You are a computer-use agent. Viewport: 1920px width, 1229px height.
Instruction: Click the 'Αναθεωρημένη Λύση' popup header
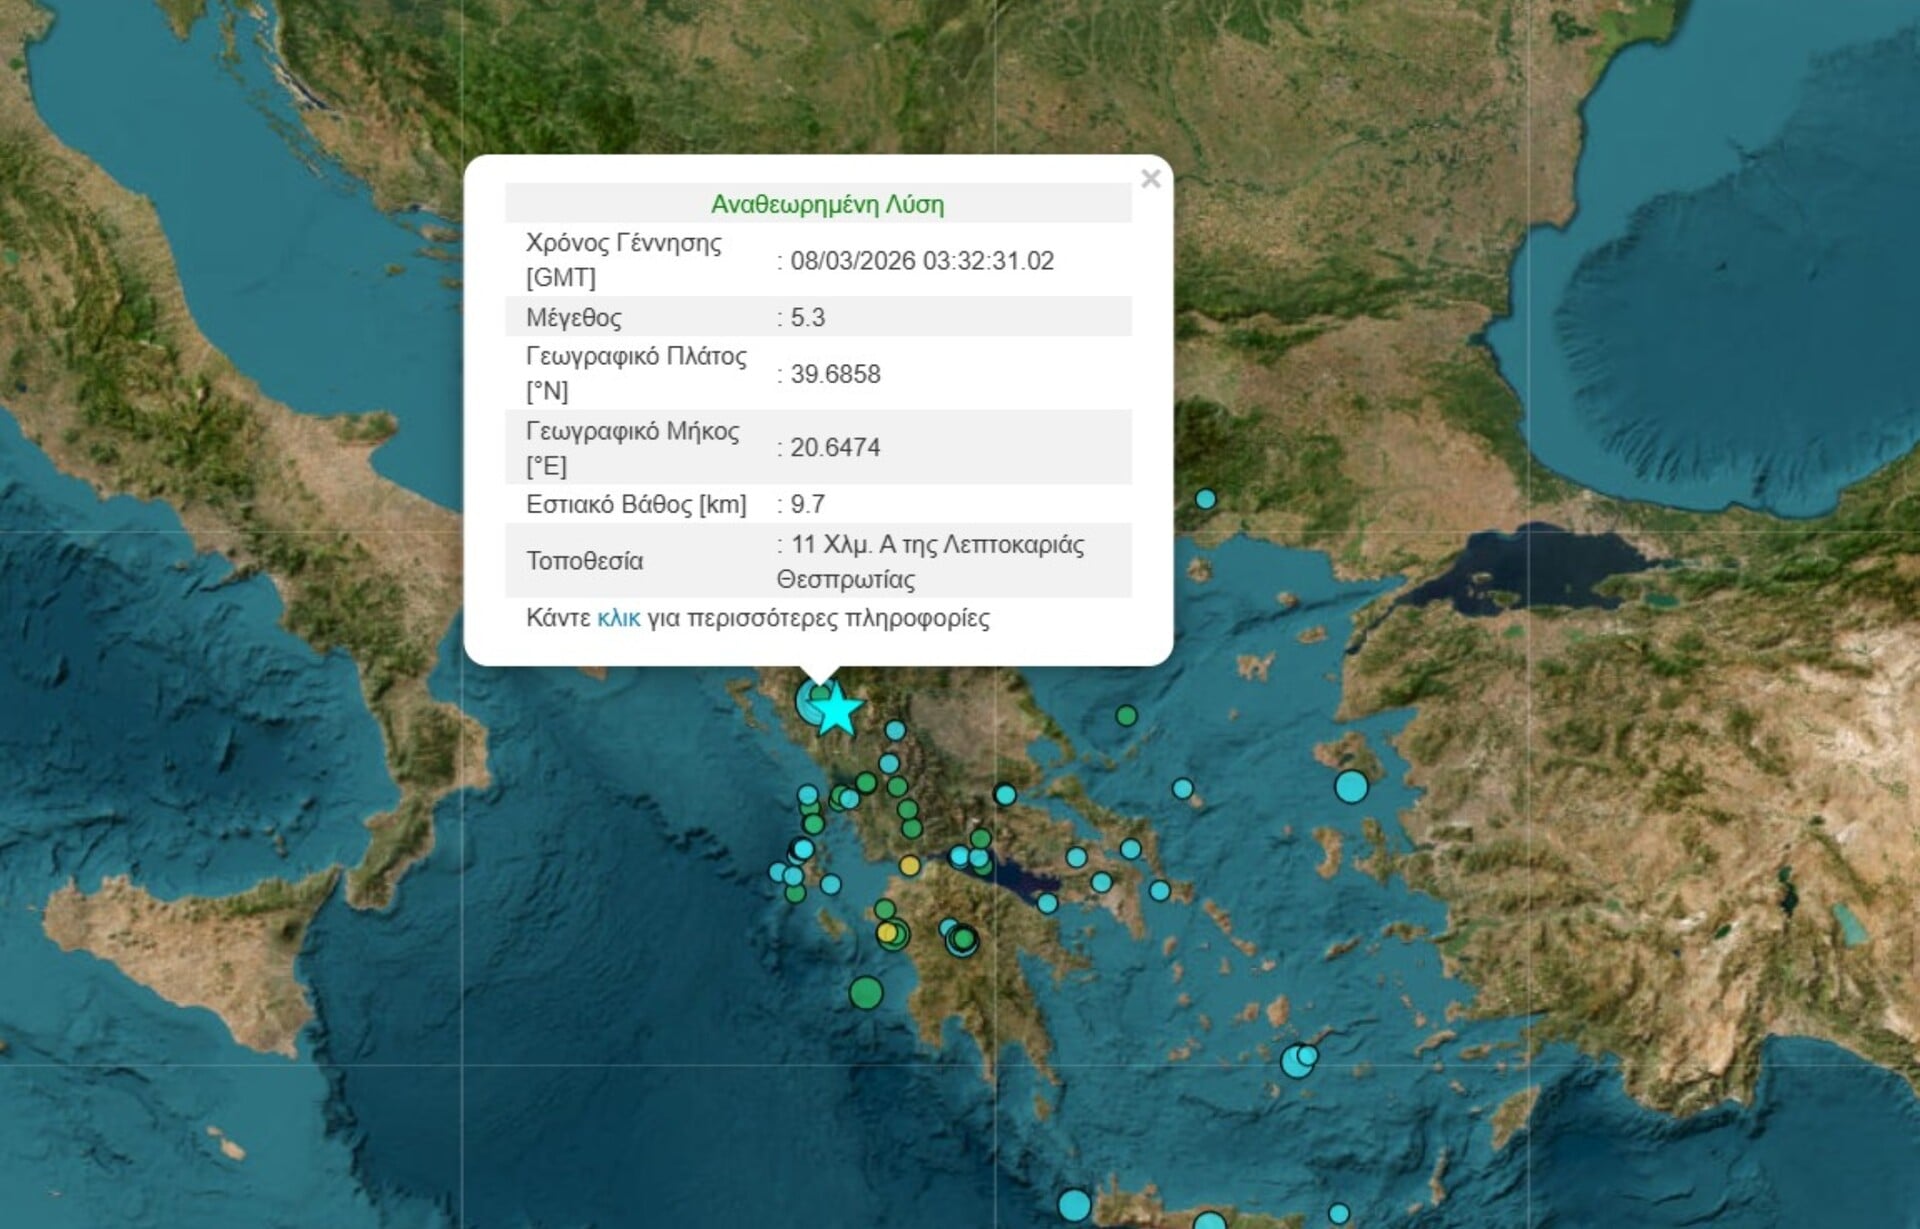(827, 204)
